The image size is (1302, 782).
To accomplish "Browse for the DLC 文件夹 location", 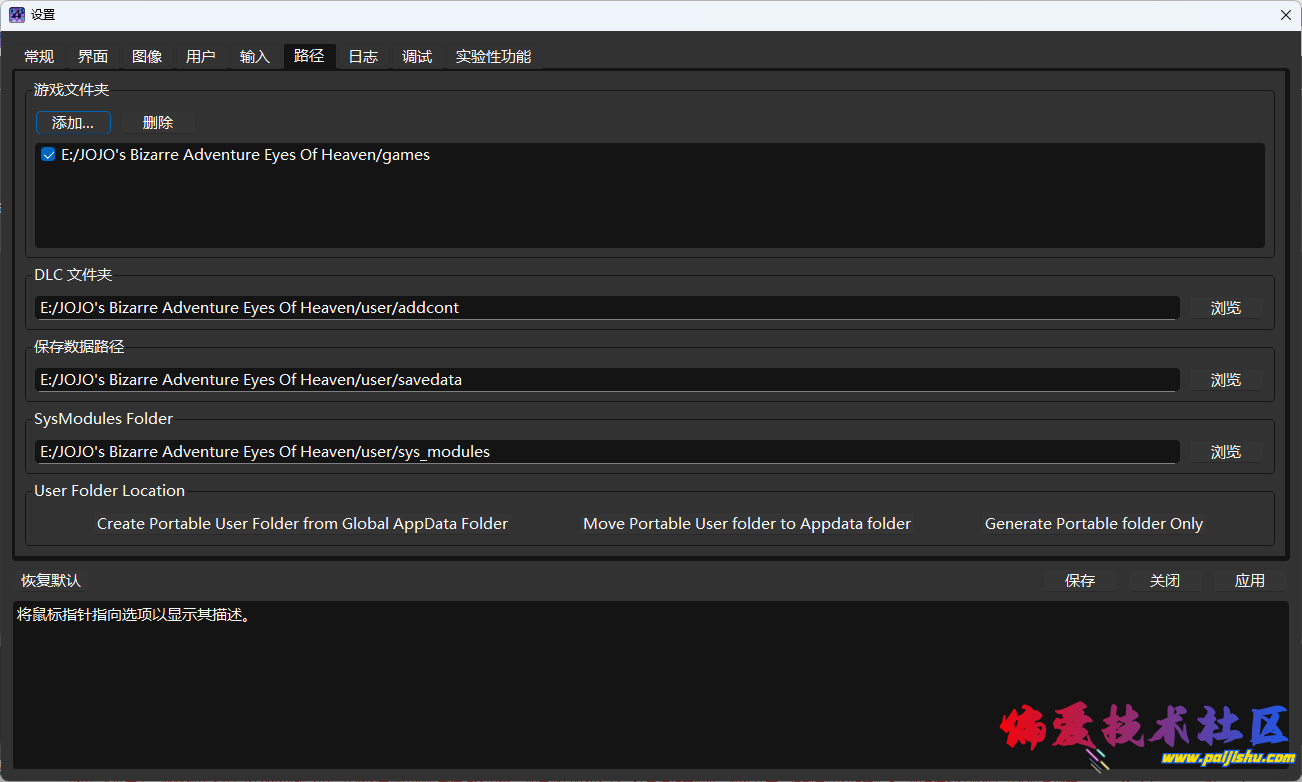I will [x=1225, y=308].
